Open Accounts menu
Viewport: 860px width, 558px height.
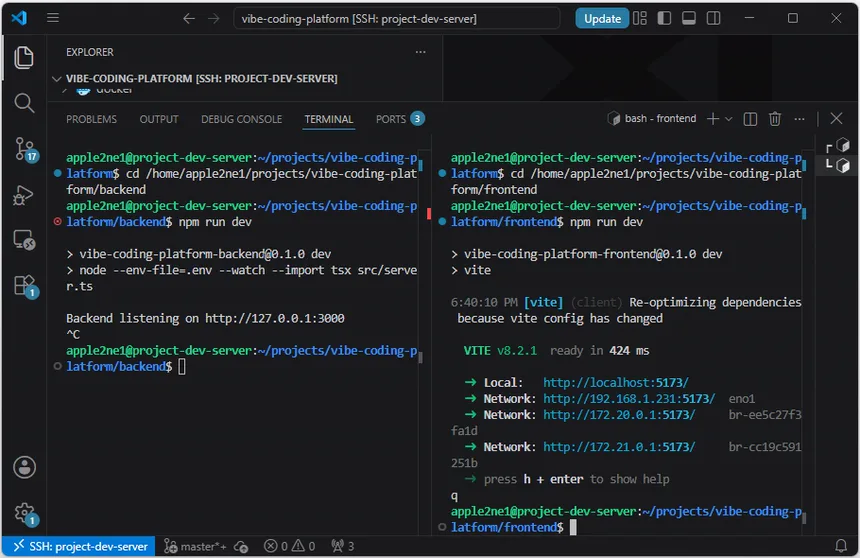(24, 467)
